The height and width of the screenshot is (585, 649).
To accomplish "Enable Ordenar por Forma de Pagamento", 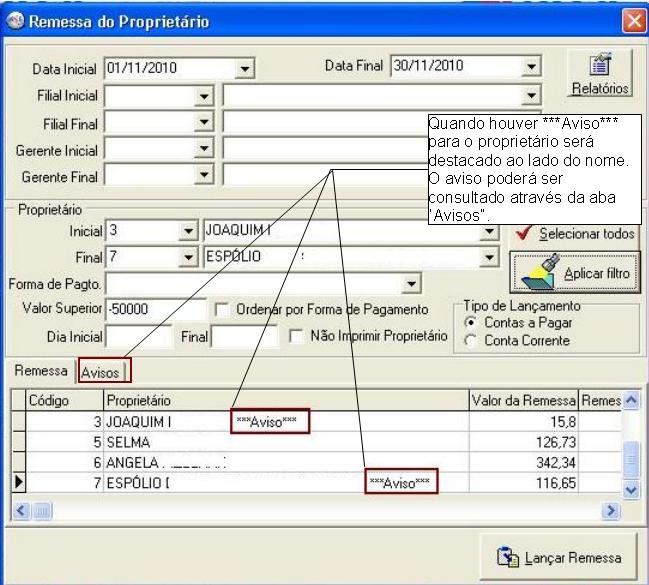I will pos(222,310).
